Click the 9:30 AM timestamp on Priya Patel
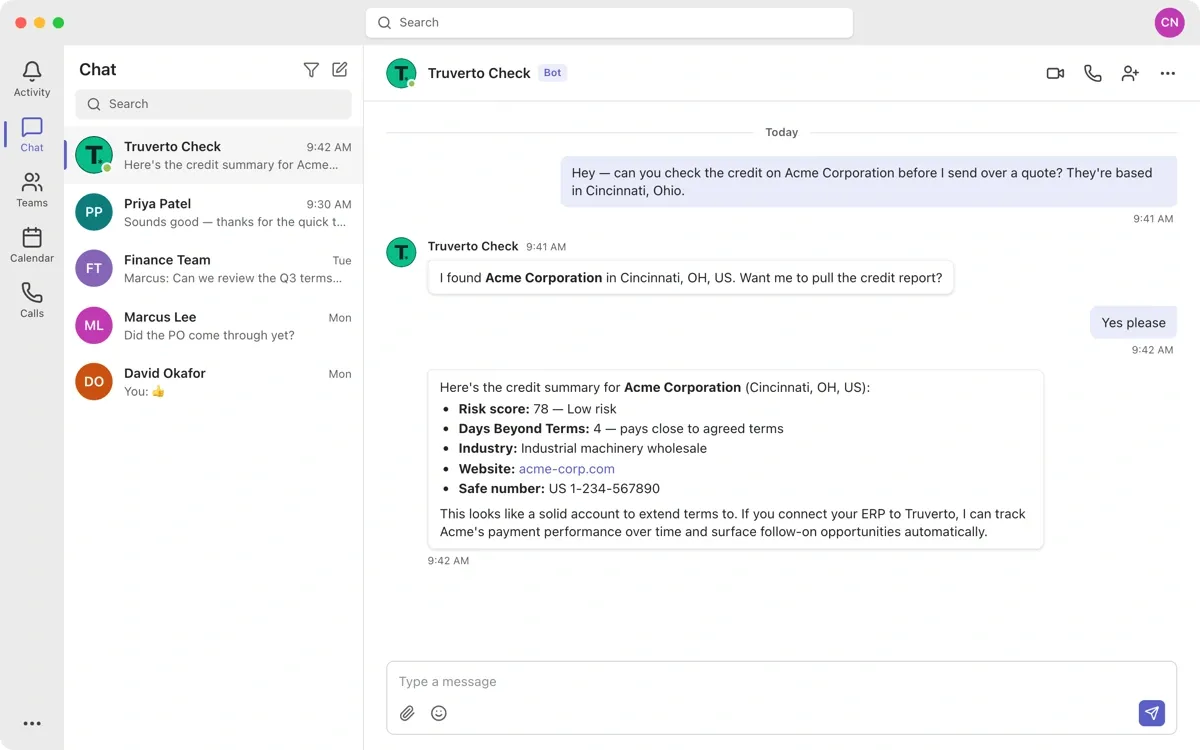The image size is (1200, 750). tap(329, 204)
